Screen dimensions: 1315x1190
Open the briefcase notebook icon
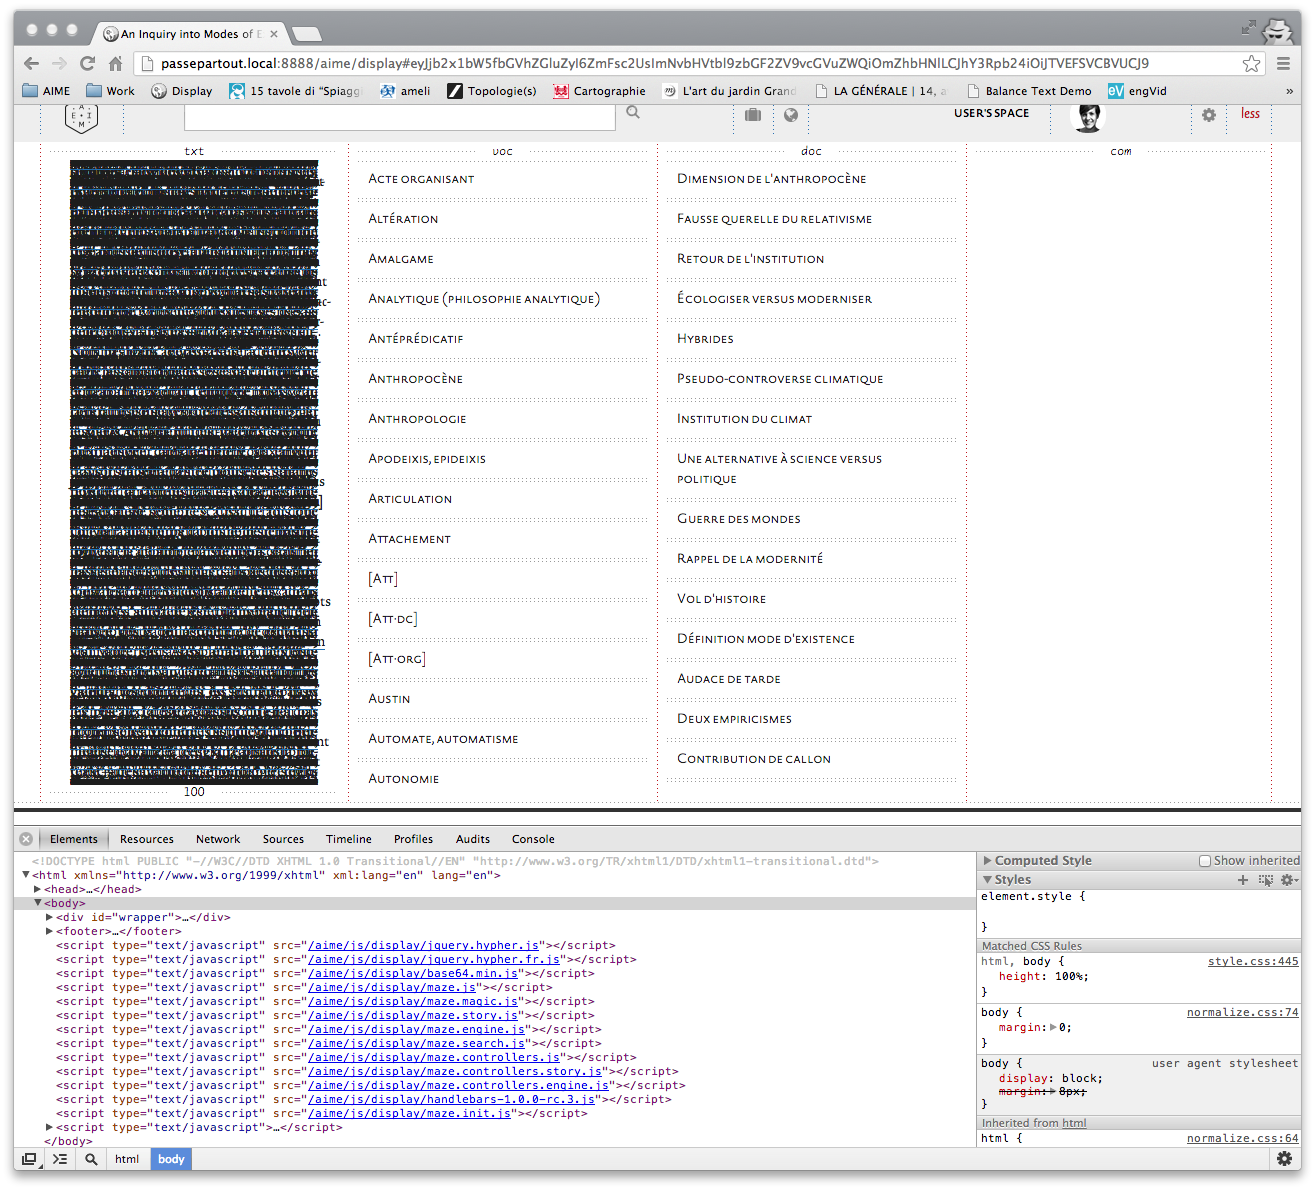(x=753, y=115)
